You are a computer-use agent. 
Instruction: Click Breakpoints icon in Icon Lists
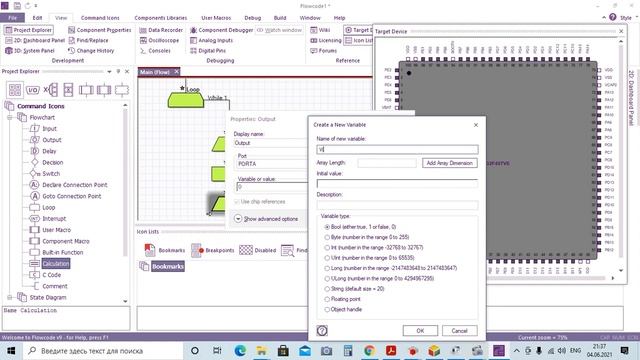(213, 250)
